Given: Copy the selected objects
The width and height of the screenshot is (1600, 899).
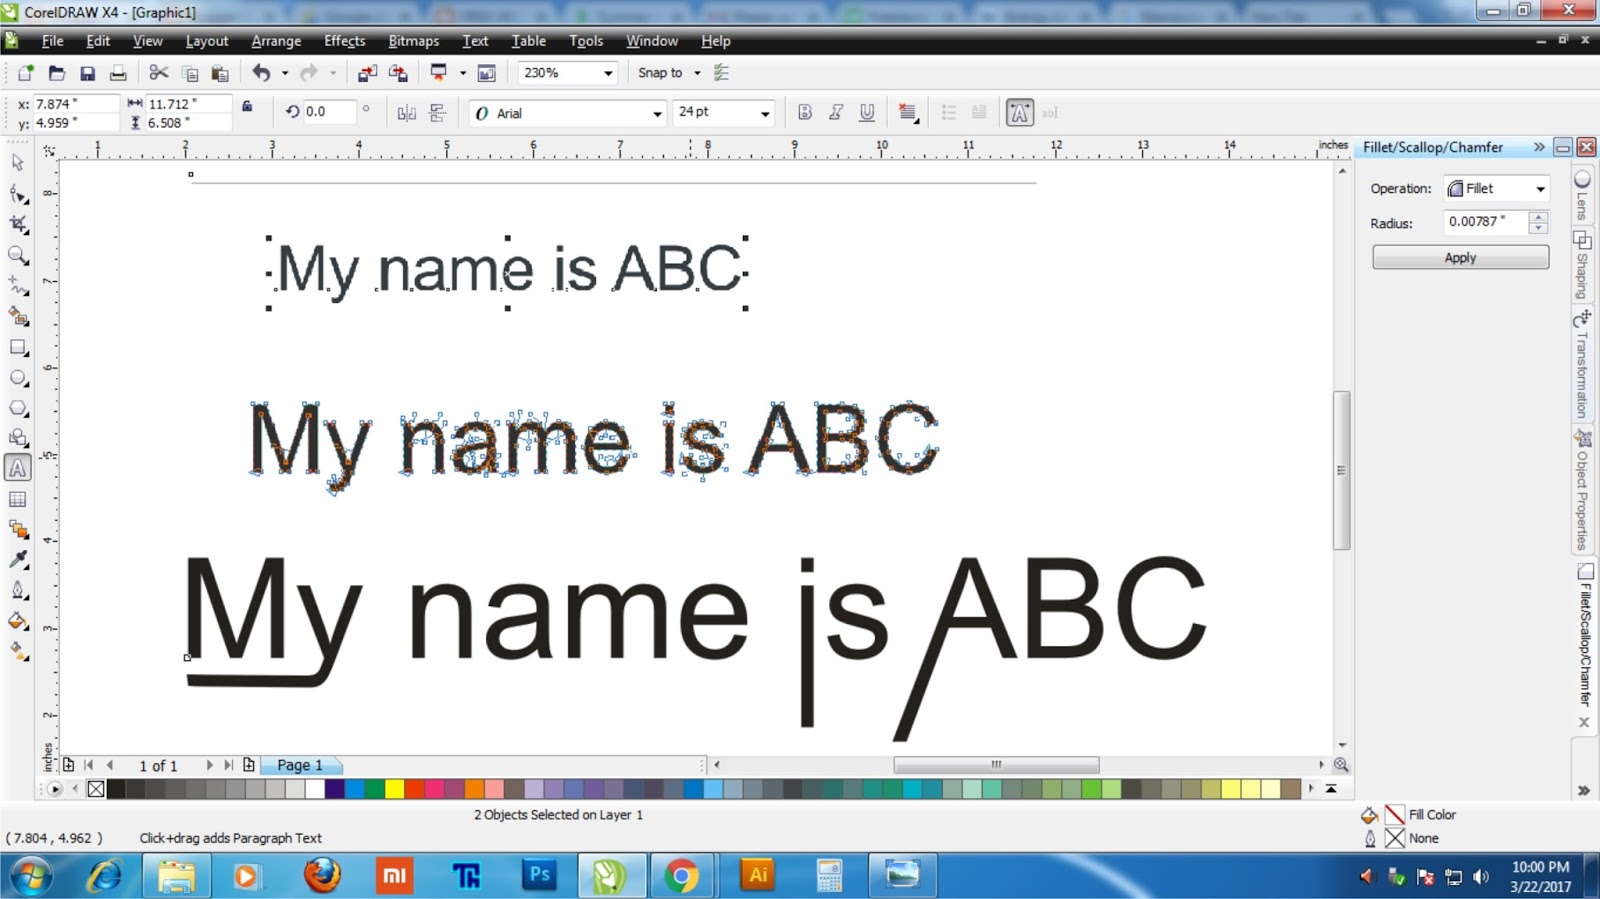Looking at the screenshot, I should point(190,73).
